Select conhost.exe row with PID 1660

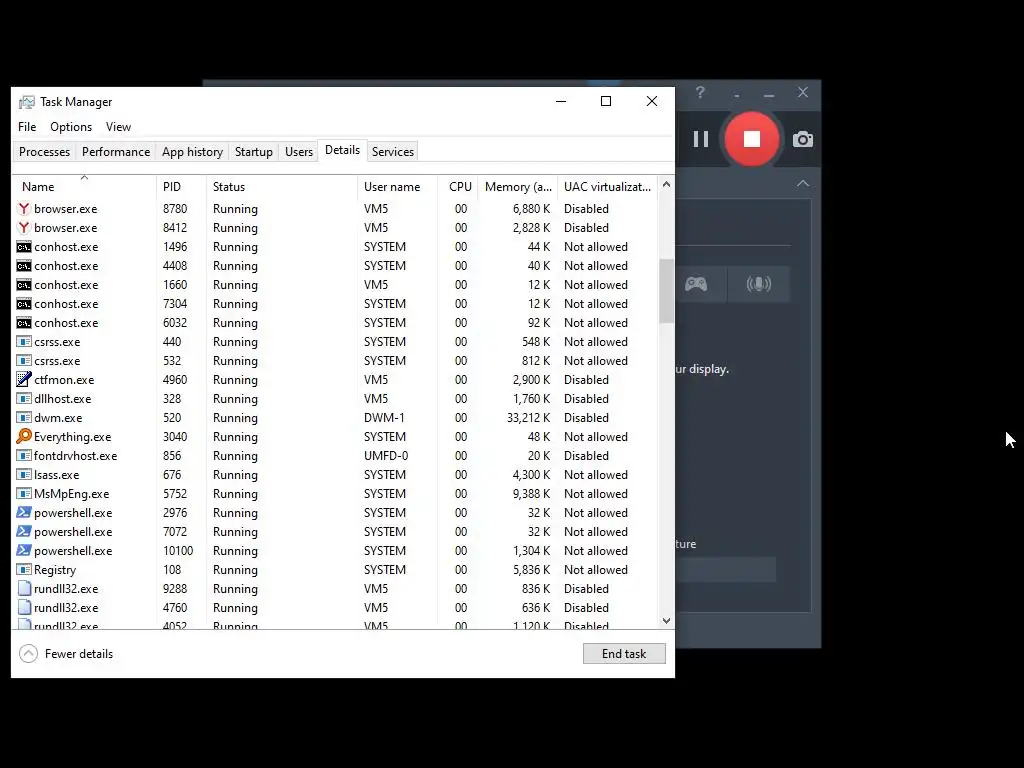click(x=336, y=285)
